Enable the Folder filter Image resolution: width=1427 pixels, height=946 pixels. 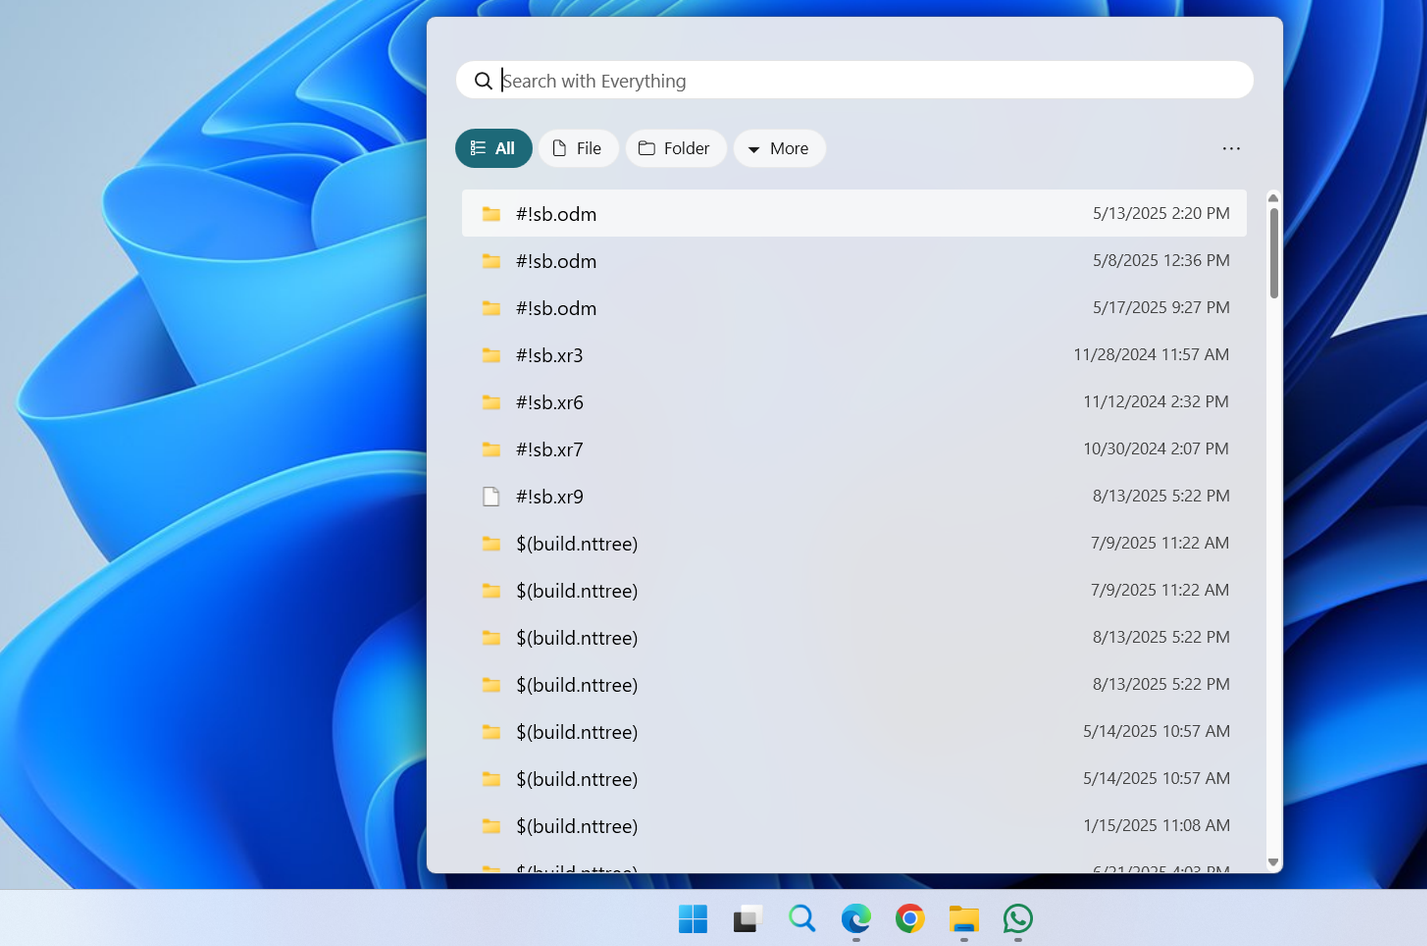pyautogui.click(x=676, y=148)
